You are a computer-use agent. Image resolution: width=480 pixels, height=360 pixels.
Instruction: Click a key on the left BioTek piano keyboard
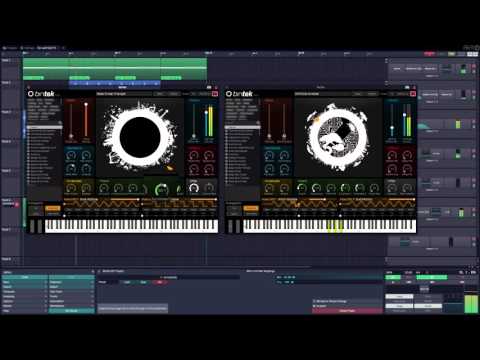tap(131, 226)
